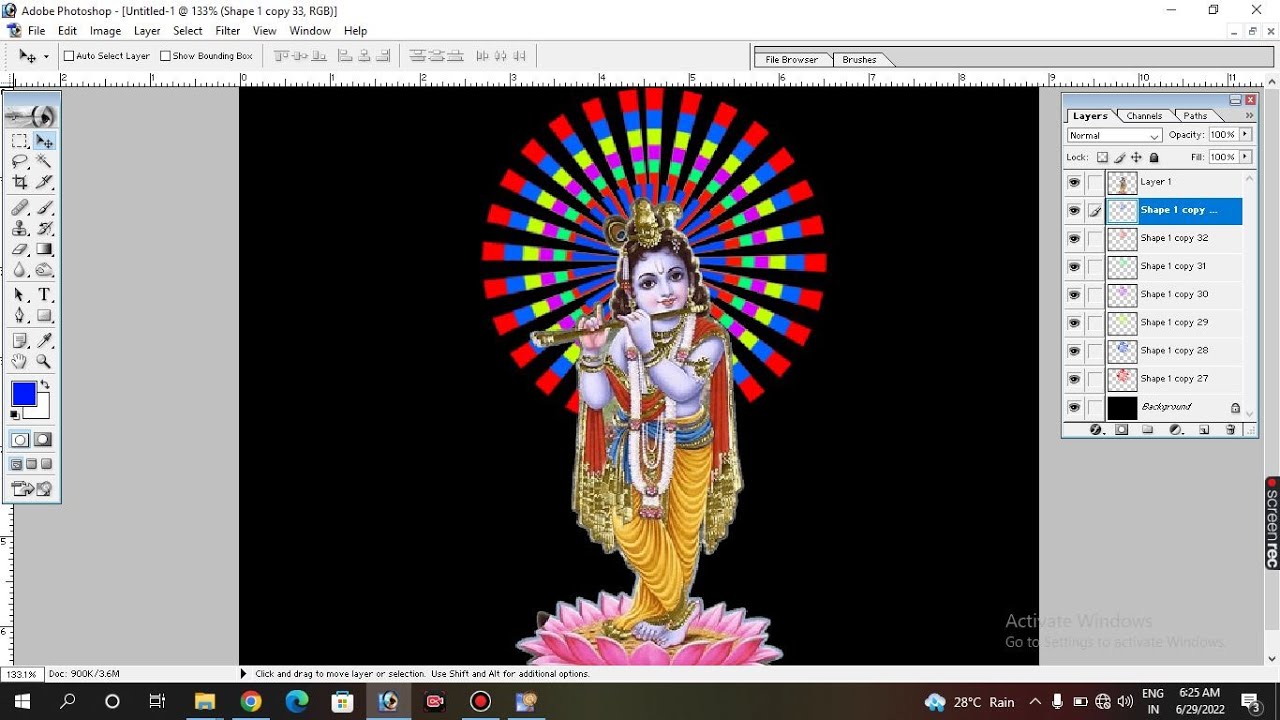Select the Shape 1 copy 29 layer
Image resolution: width=1280 pixels, height=720 pixels.
(1175, 323)
